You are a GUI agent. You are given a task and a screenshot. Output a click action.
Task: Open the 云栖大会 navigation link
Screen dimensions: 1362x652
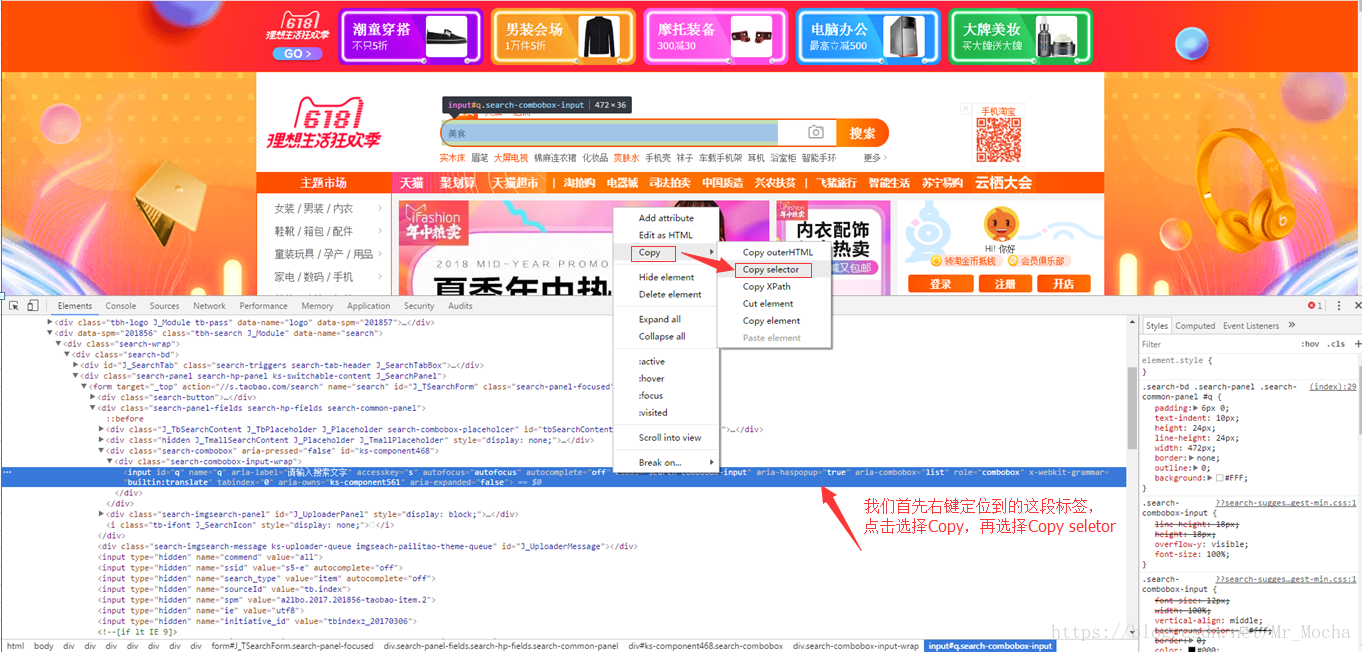coord(1003,183)
